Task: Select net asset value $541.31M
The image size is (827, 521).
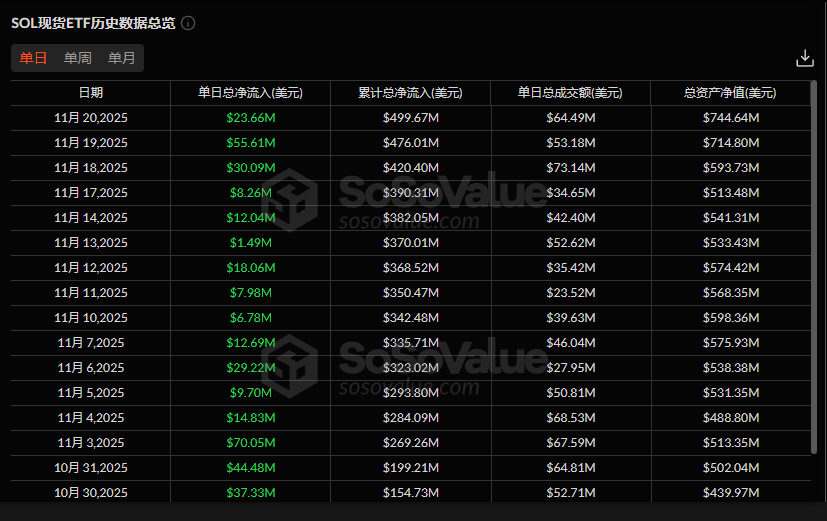Action: pos(730,218)
